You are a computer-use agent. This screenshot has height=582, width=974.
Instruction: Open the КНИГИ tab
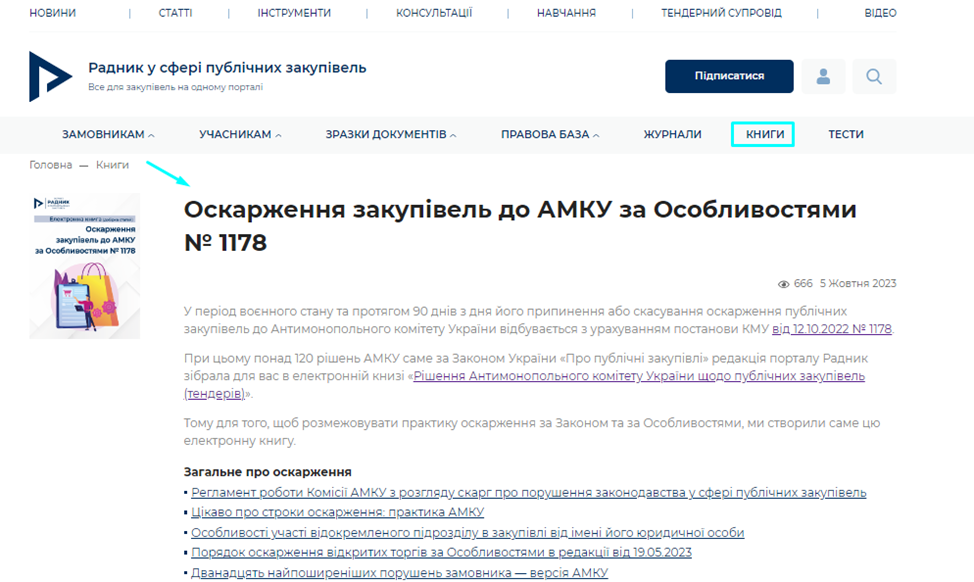(x=764, y=134)
